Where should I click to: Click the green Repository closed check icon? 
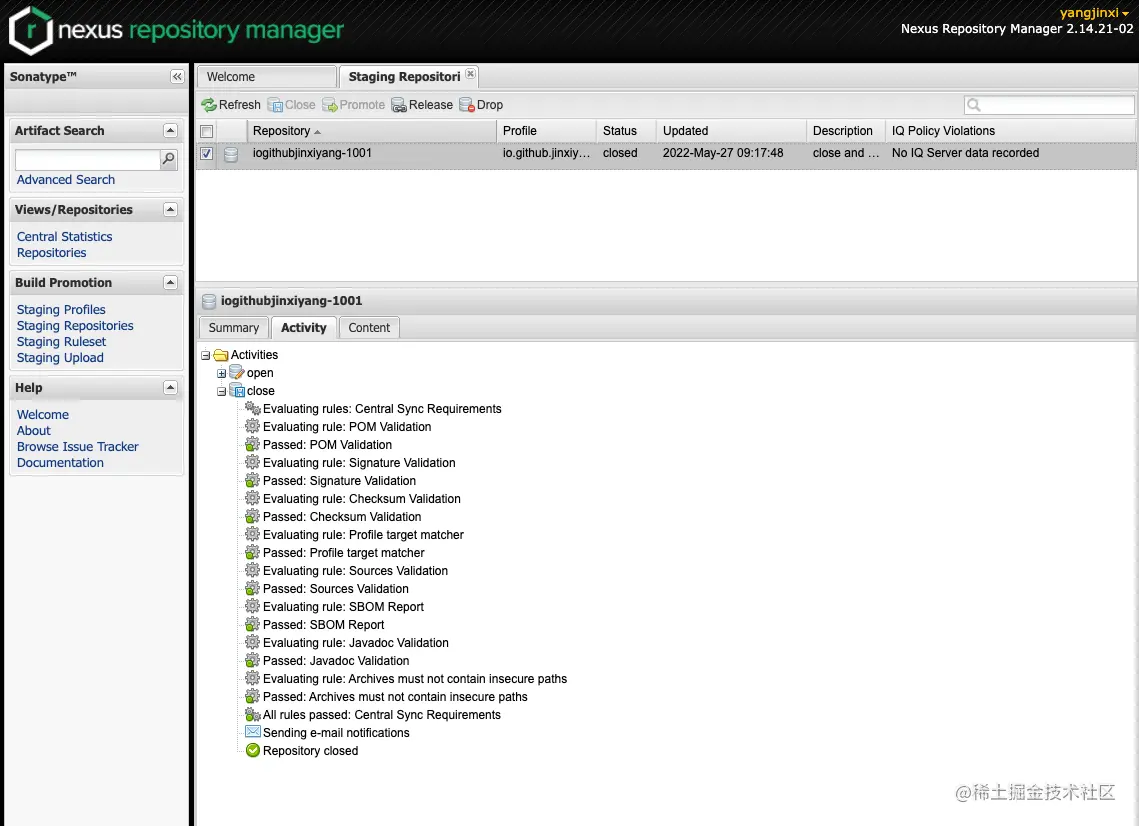253,750
